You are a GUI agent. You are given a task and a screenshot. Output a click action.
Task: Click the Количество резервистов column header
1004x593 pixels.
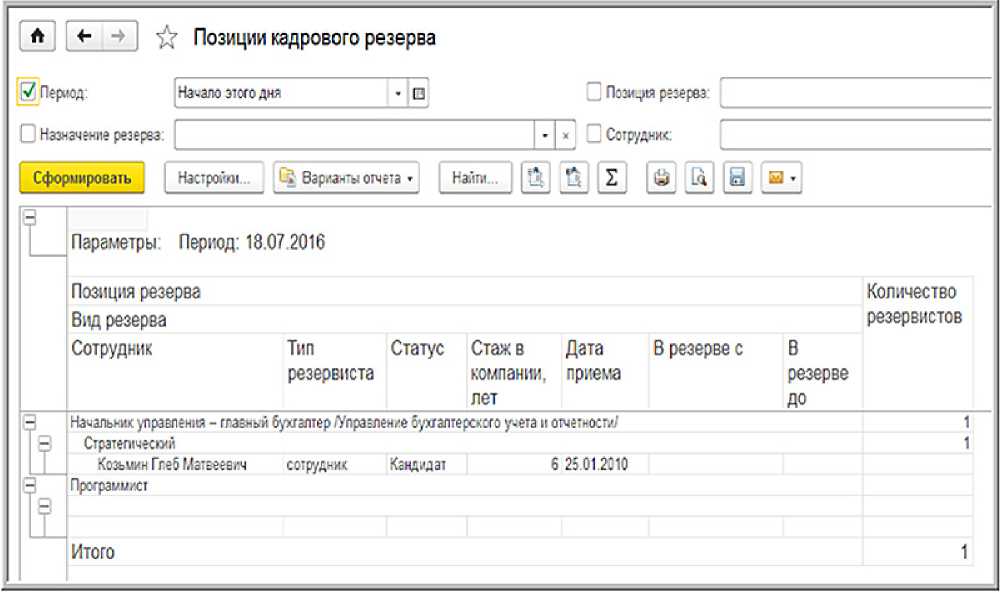tap(917, 343)
